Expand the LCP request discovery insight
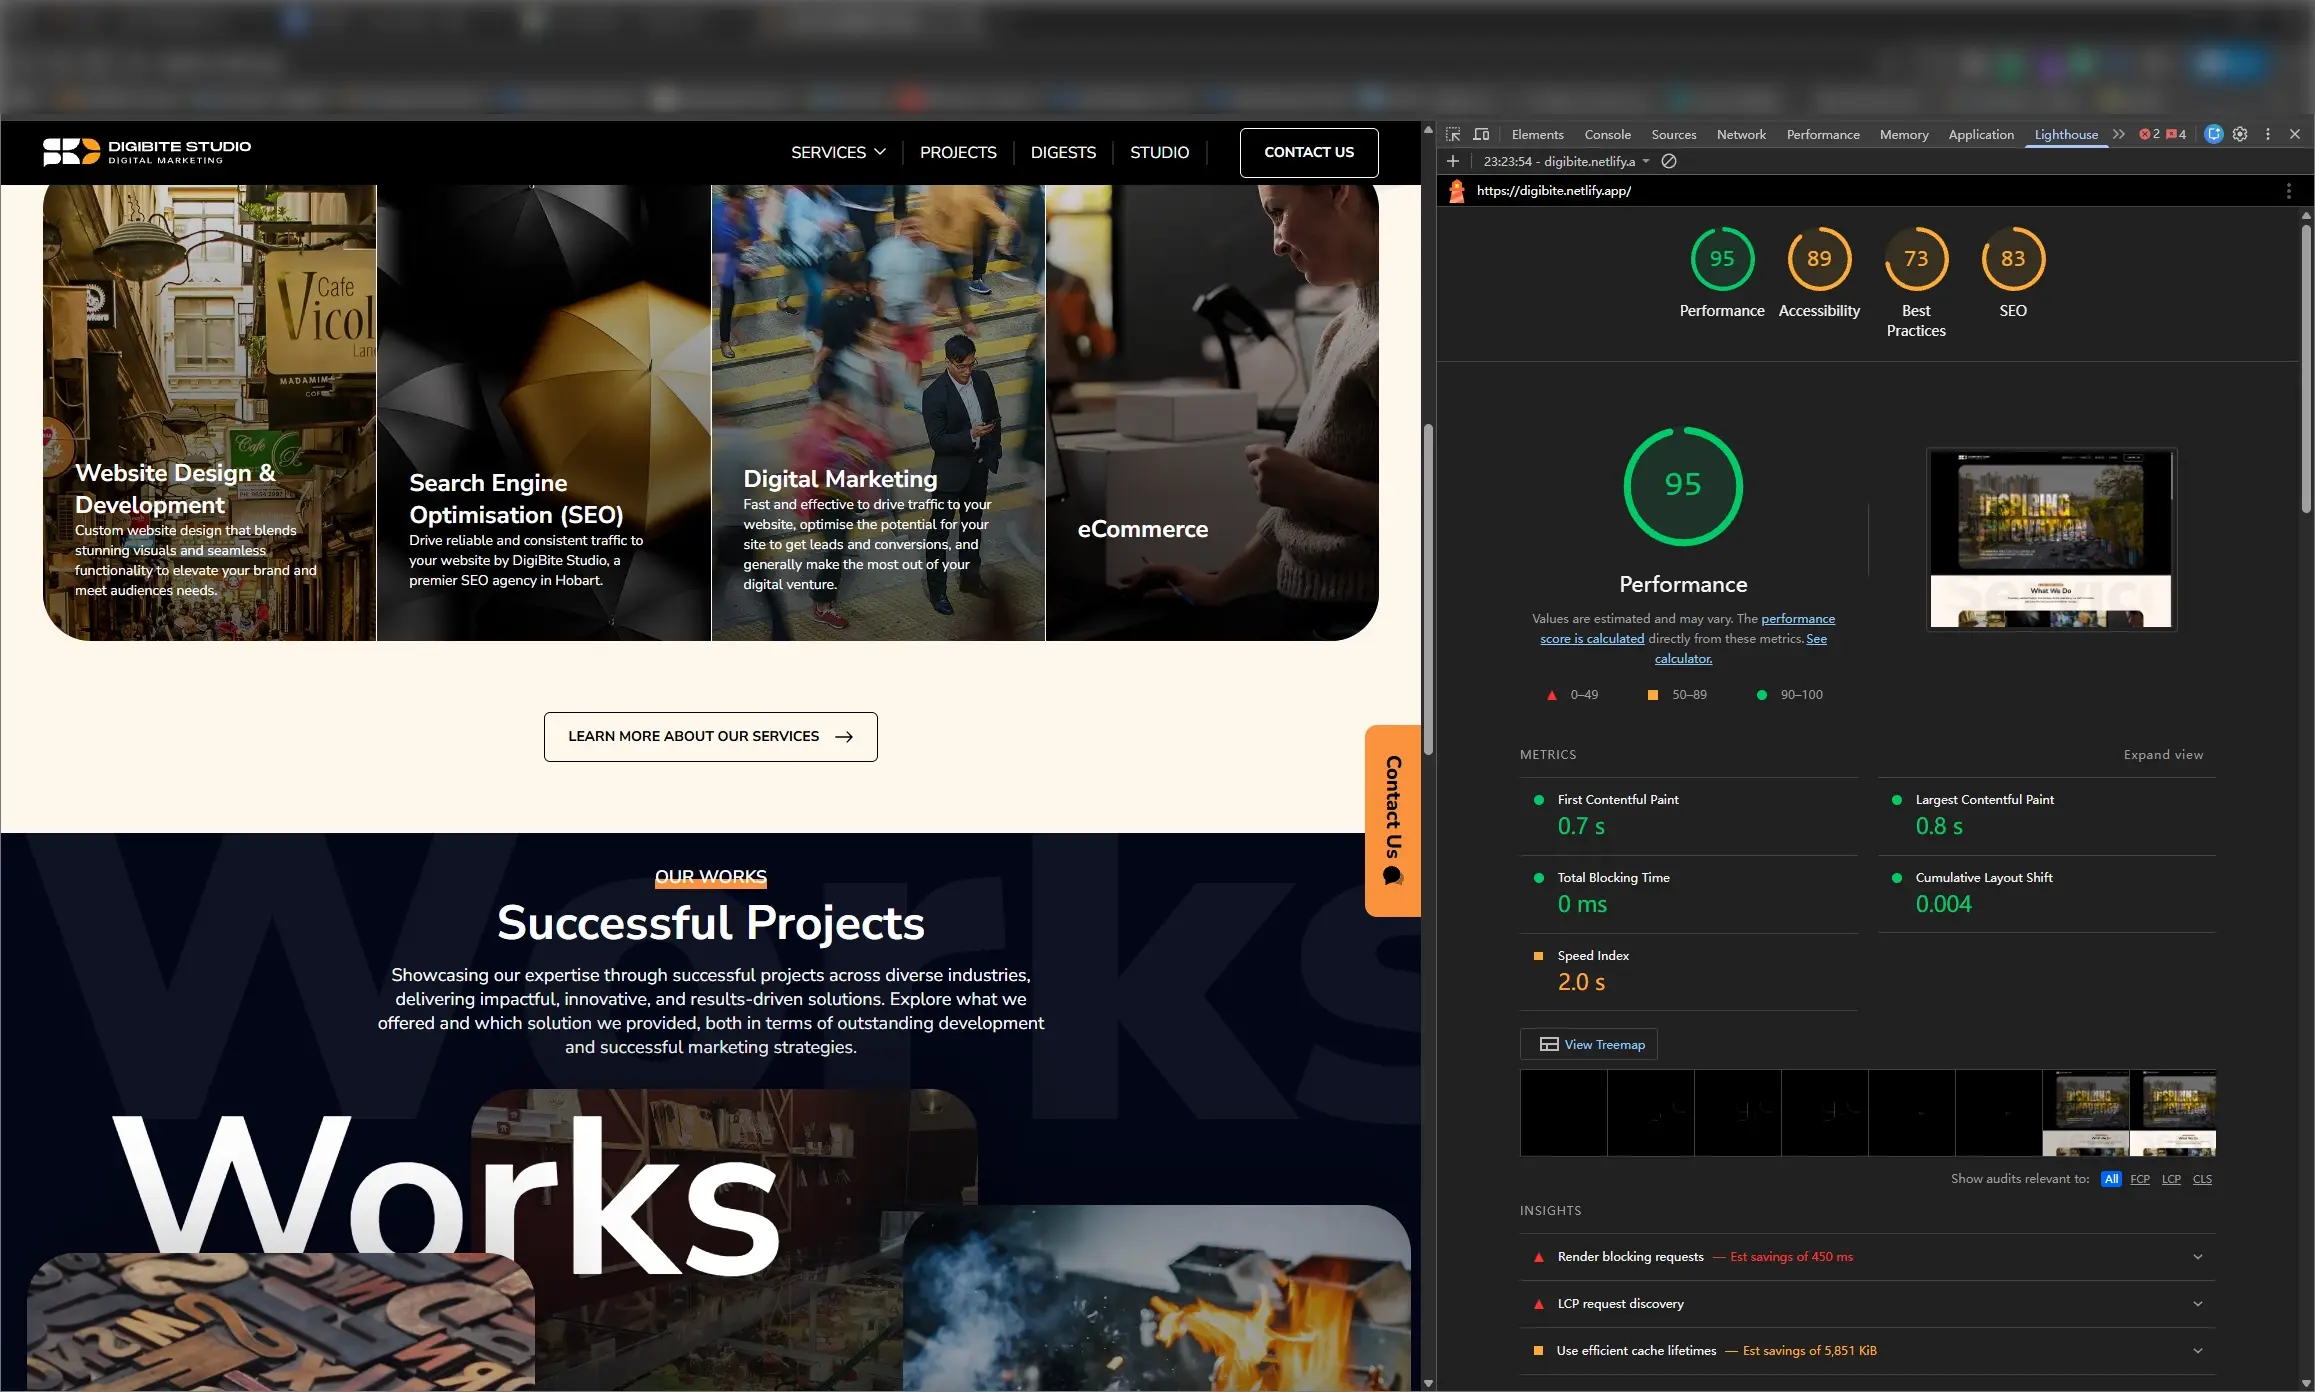The width and height of the screenshot is (2315, 1392). click(1868, 1304)
